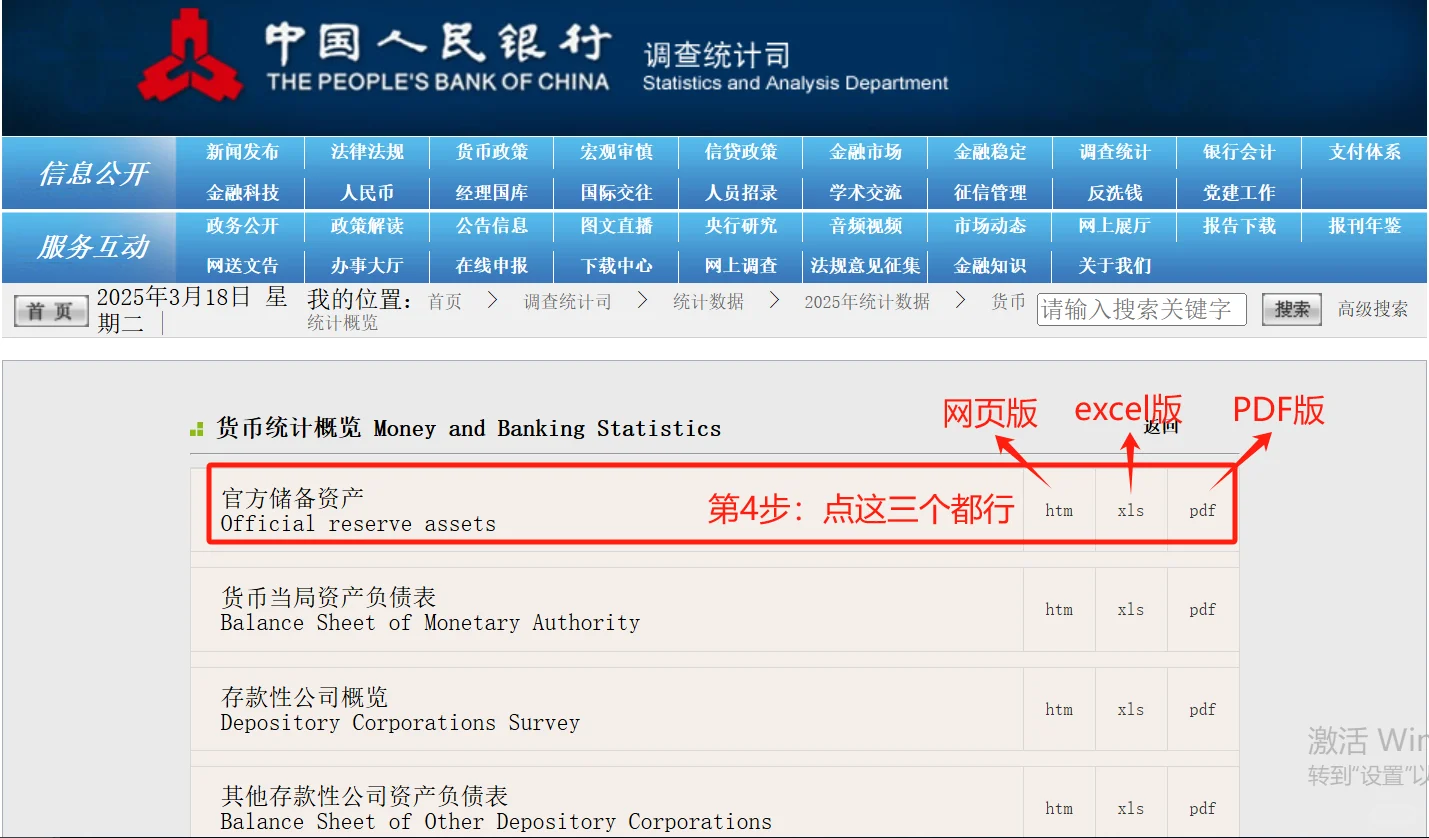Select 人员招录 in navigation
The image size is (1429, 838).
[741, 192]
